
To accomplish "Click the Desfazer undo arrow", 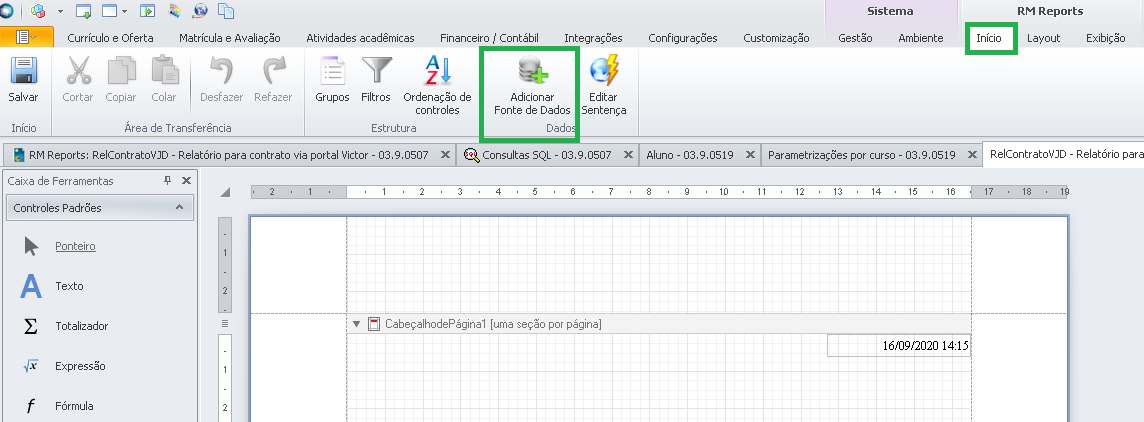I will click(x=220, y=72).
